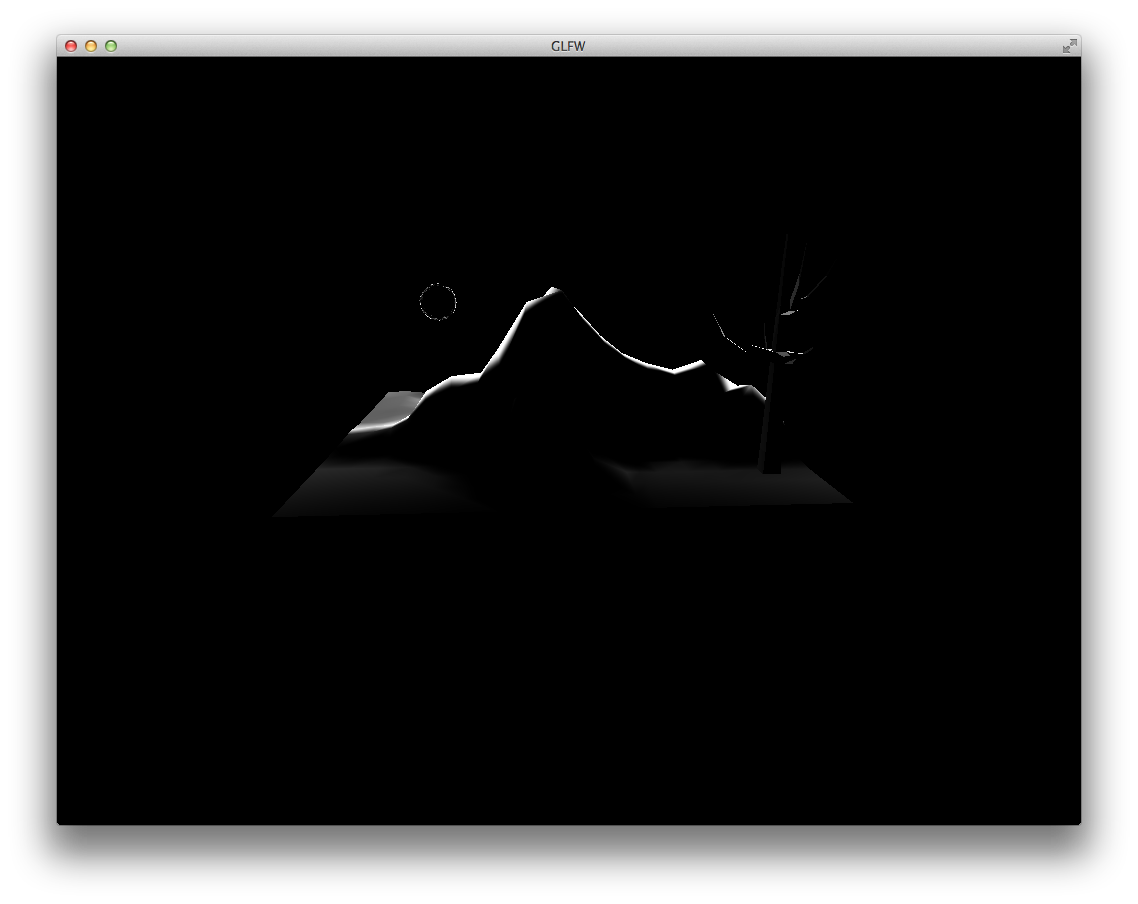Screen dimensions: 1138x904
Task: Click the GLFW window title text
Action: tap(568, 46)
